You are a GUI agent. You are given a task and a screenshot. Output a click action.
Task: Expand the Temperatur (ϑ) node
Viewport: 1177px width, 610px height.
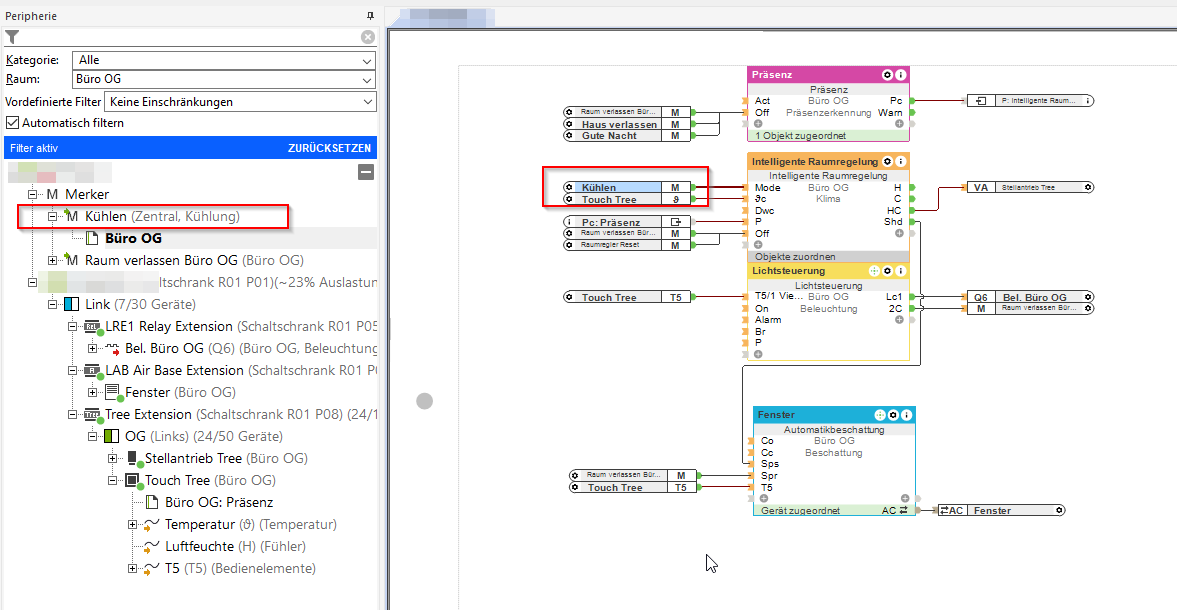tap(132, 524)
